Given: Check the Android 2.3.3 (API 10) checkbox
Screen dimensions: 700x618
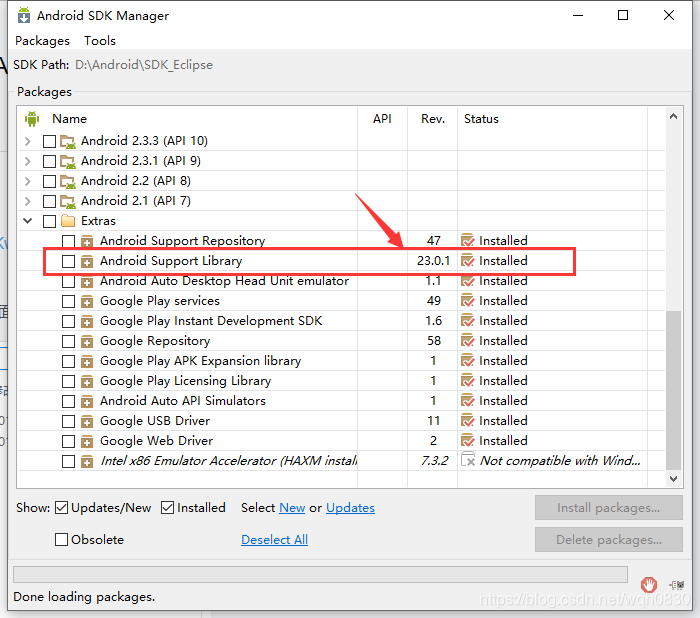Looking at the screenshot, I should (49, 142).
